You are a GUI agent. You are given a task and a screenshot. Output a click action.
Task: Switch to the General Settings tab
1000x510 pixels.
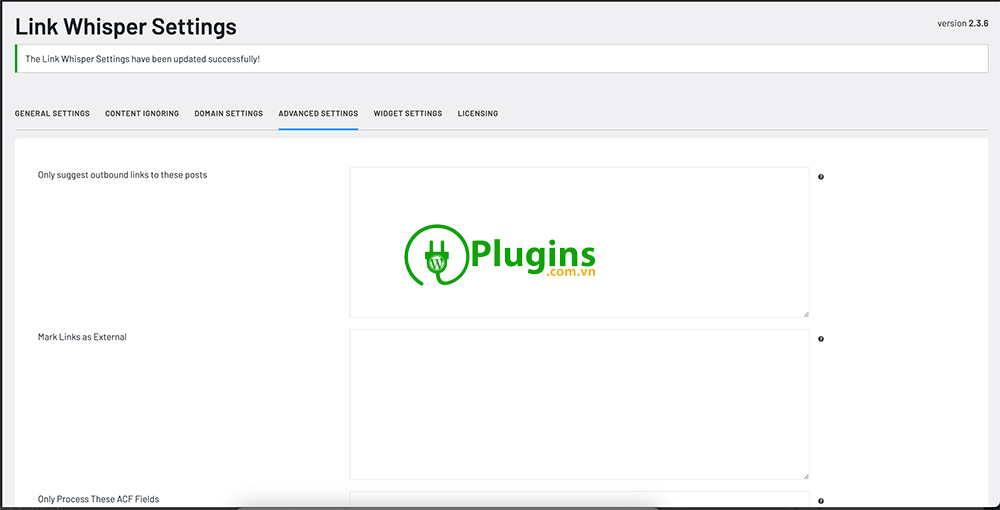52,114
